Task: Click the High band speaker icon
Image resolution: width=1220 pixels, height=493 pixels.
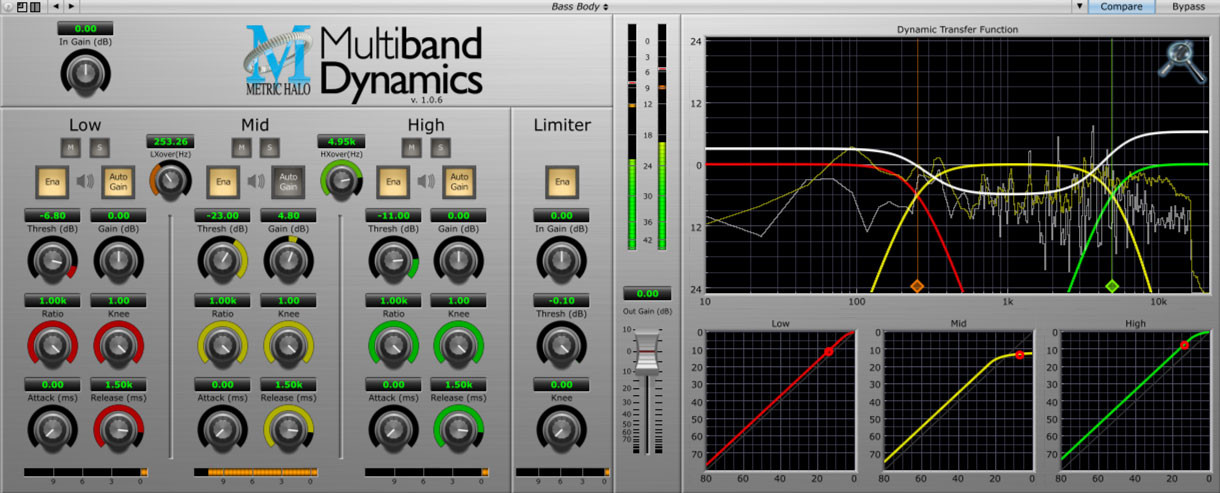Action: (426, 182)
